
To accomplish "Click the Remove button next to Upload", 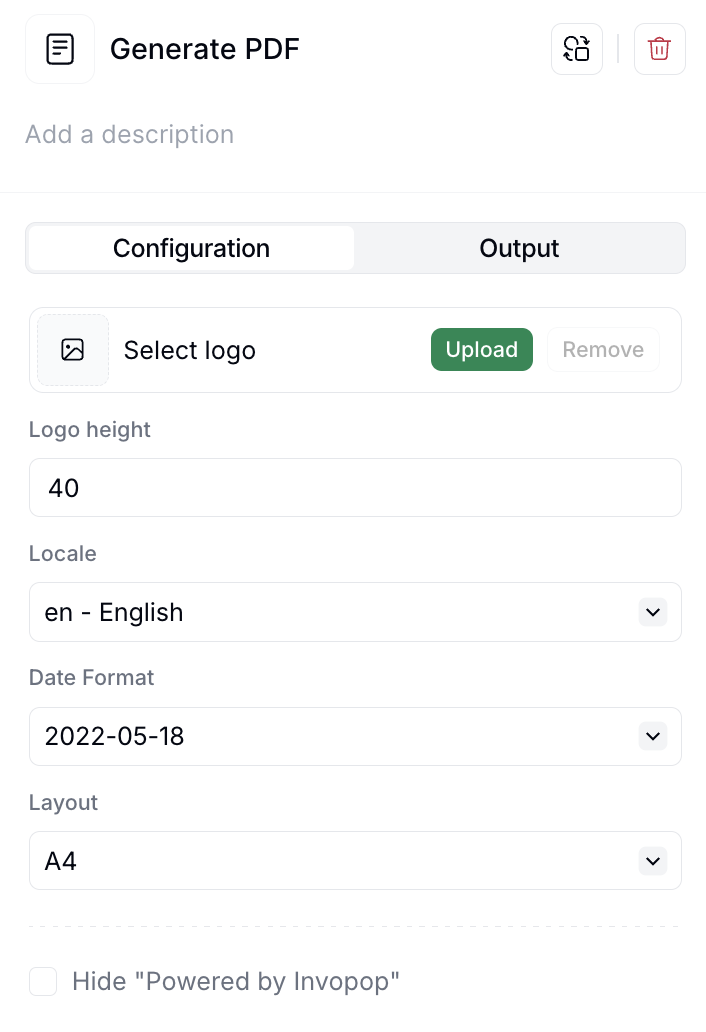I will click(x=603, y=350).
